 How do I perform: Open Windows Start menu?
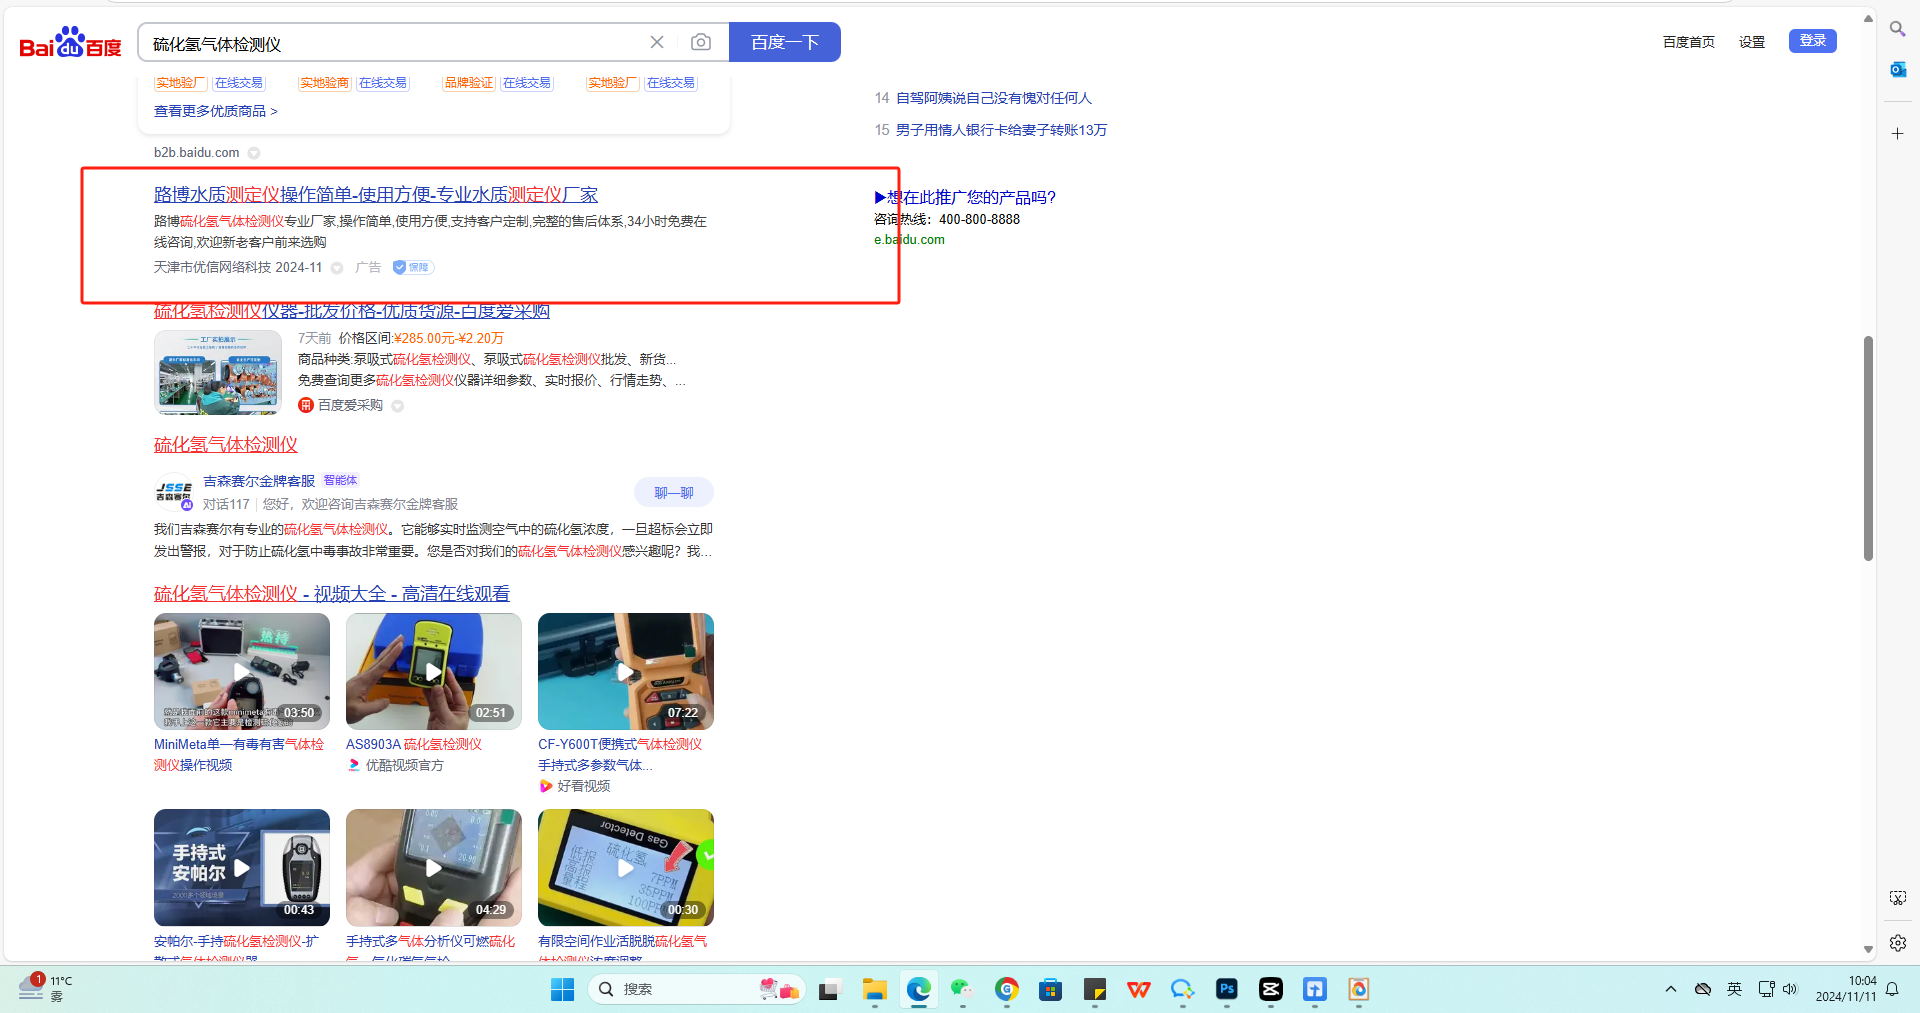(x=562, y=989)
